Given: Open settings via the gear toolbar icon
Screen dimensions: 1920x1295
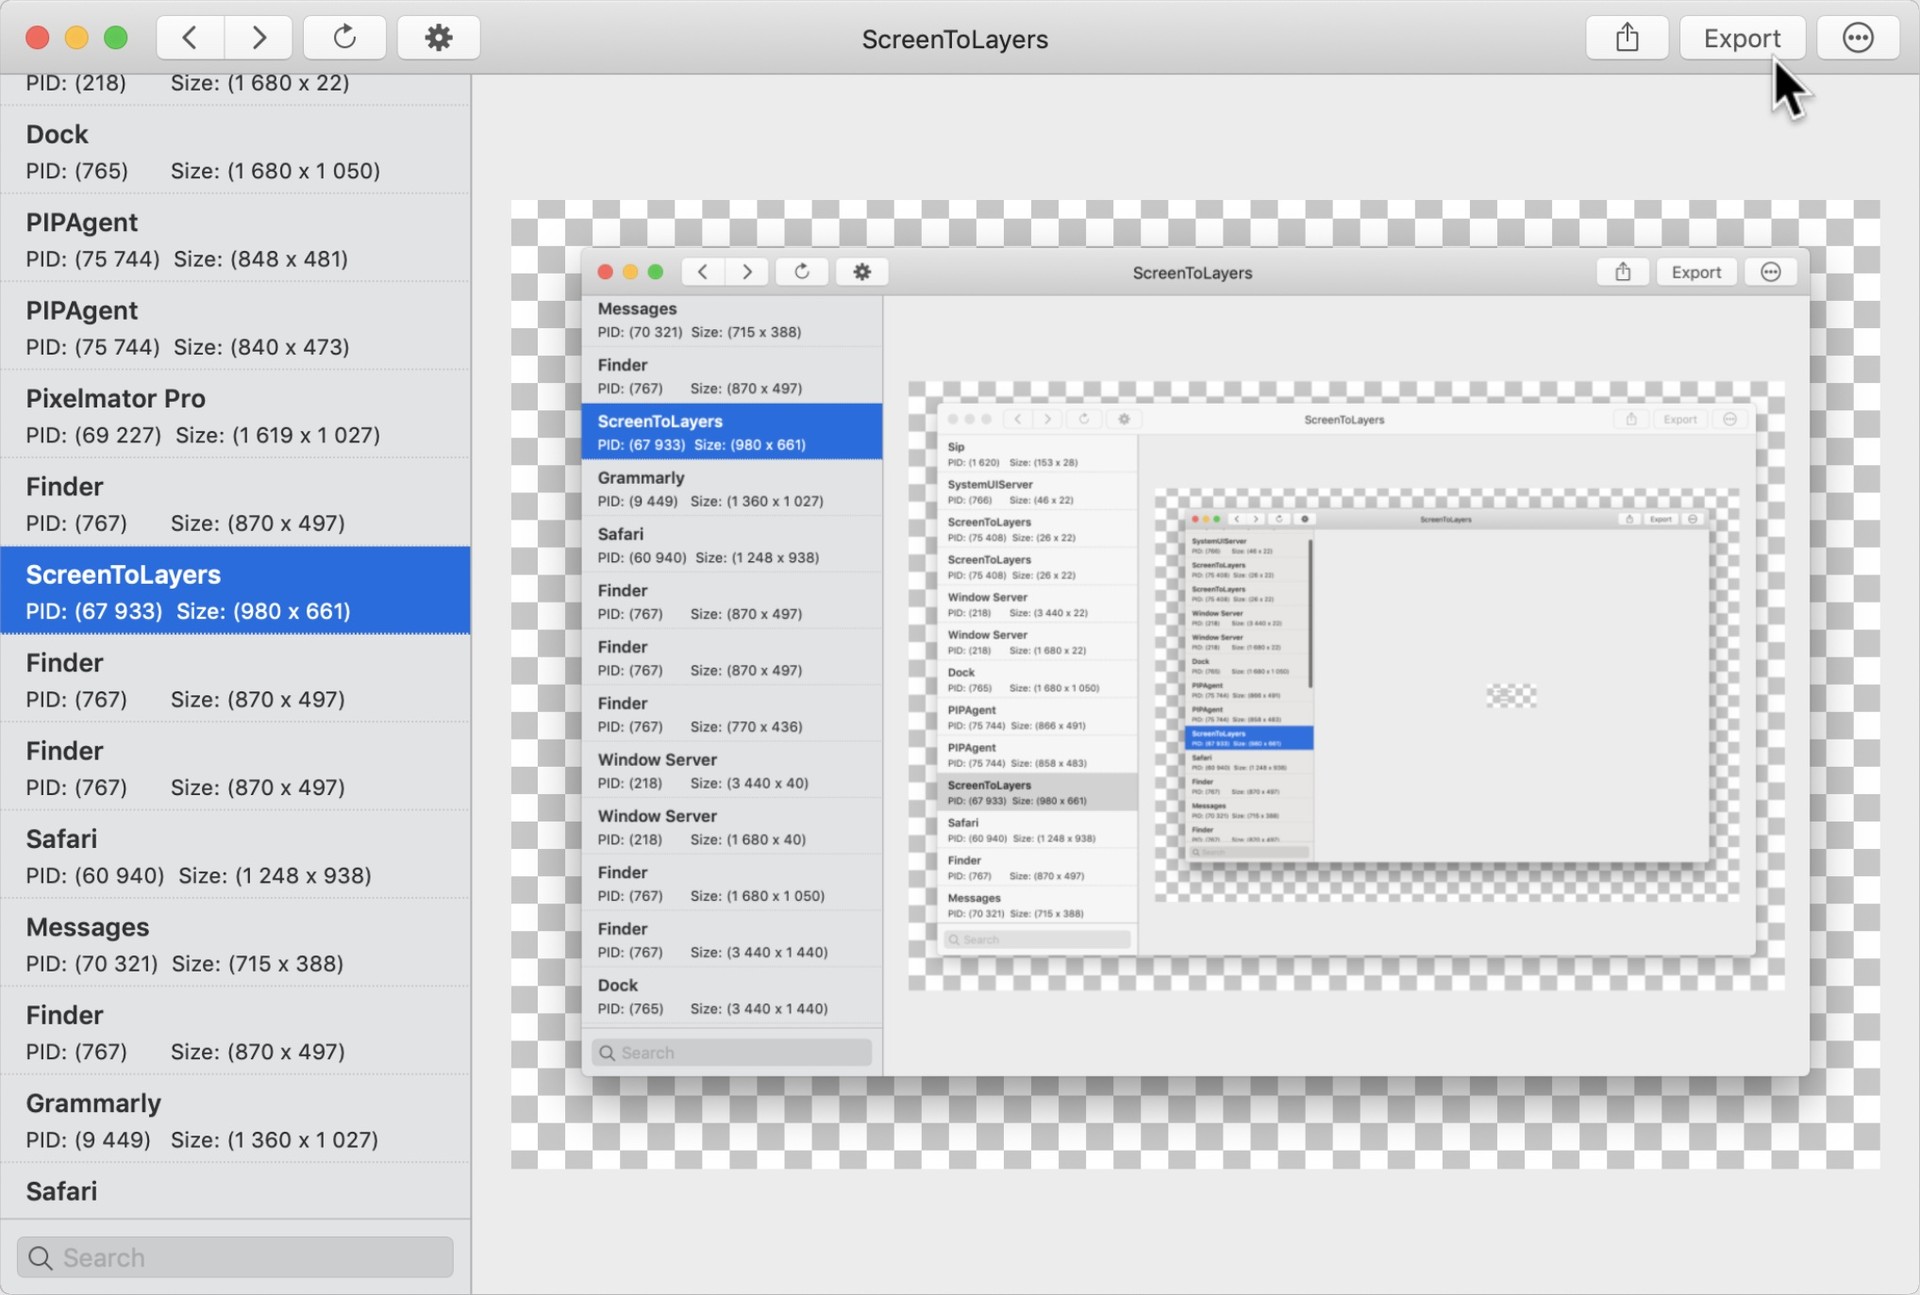Looking at the screenshot, I should 439,38.
